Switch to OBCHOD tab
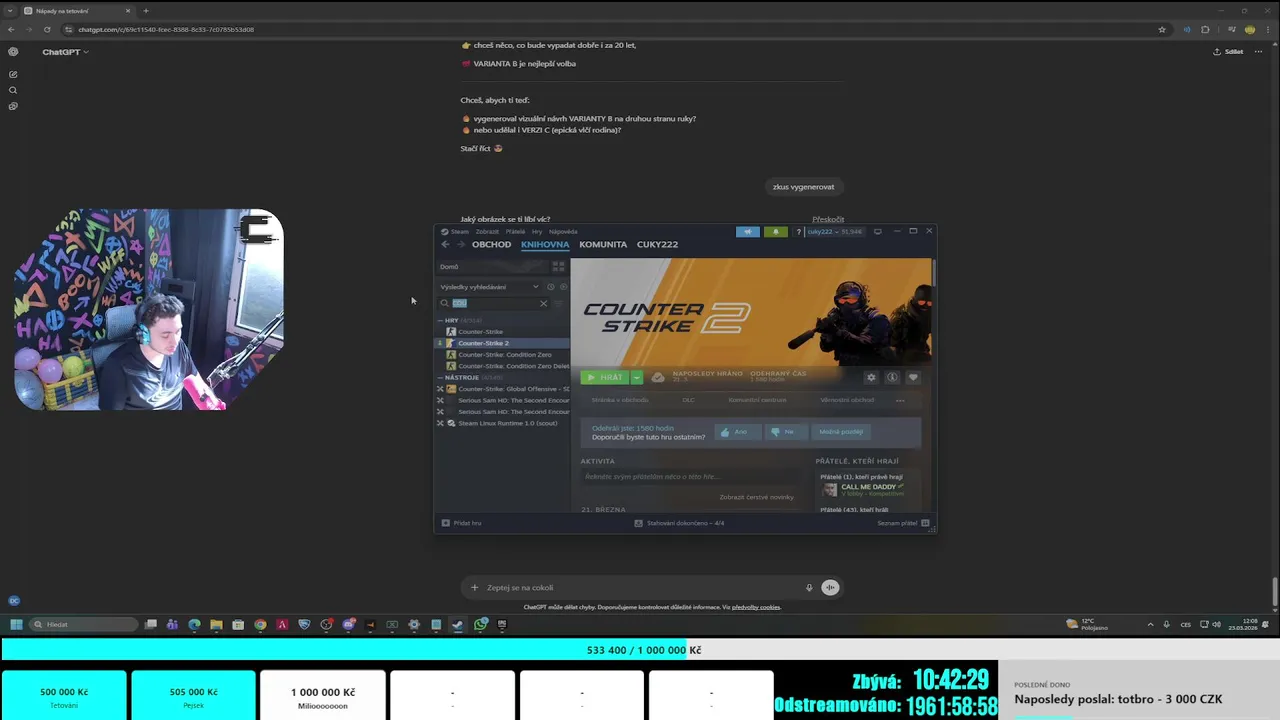This screenshot has width=1280, height=720. (491, 244)
